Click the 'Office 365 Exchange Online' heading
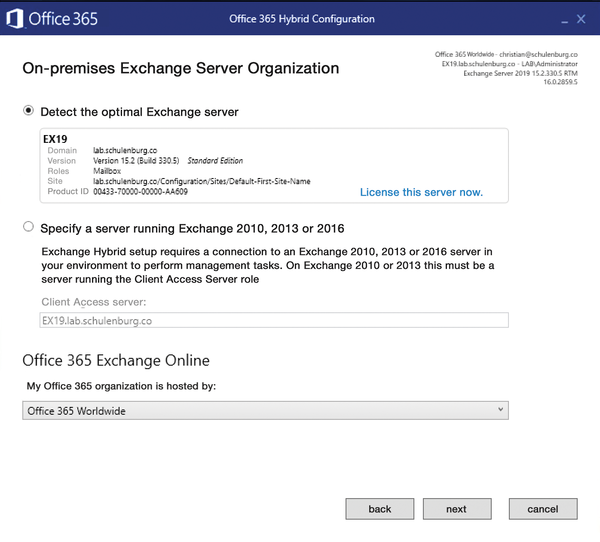This screenshot has width=600, height=542. (x=116, y=361)
